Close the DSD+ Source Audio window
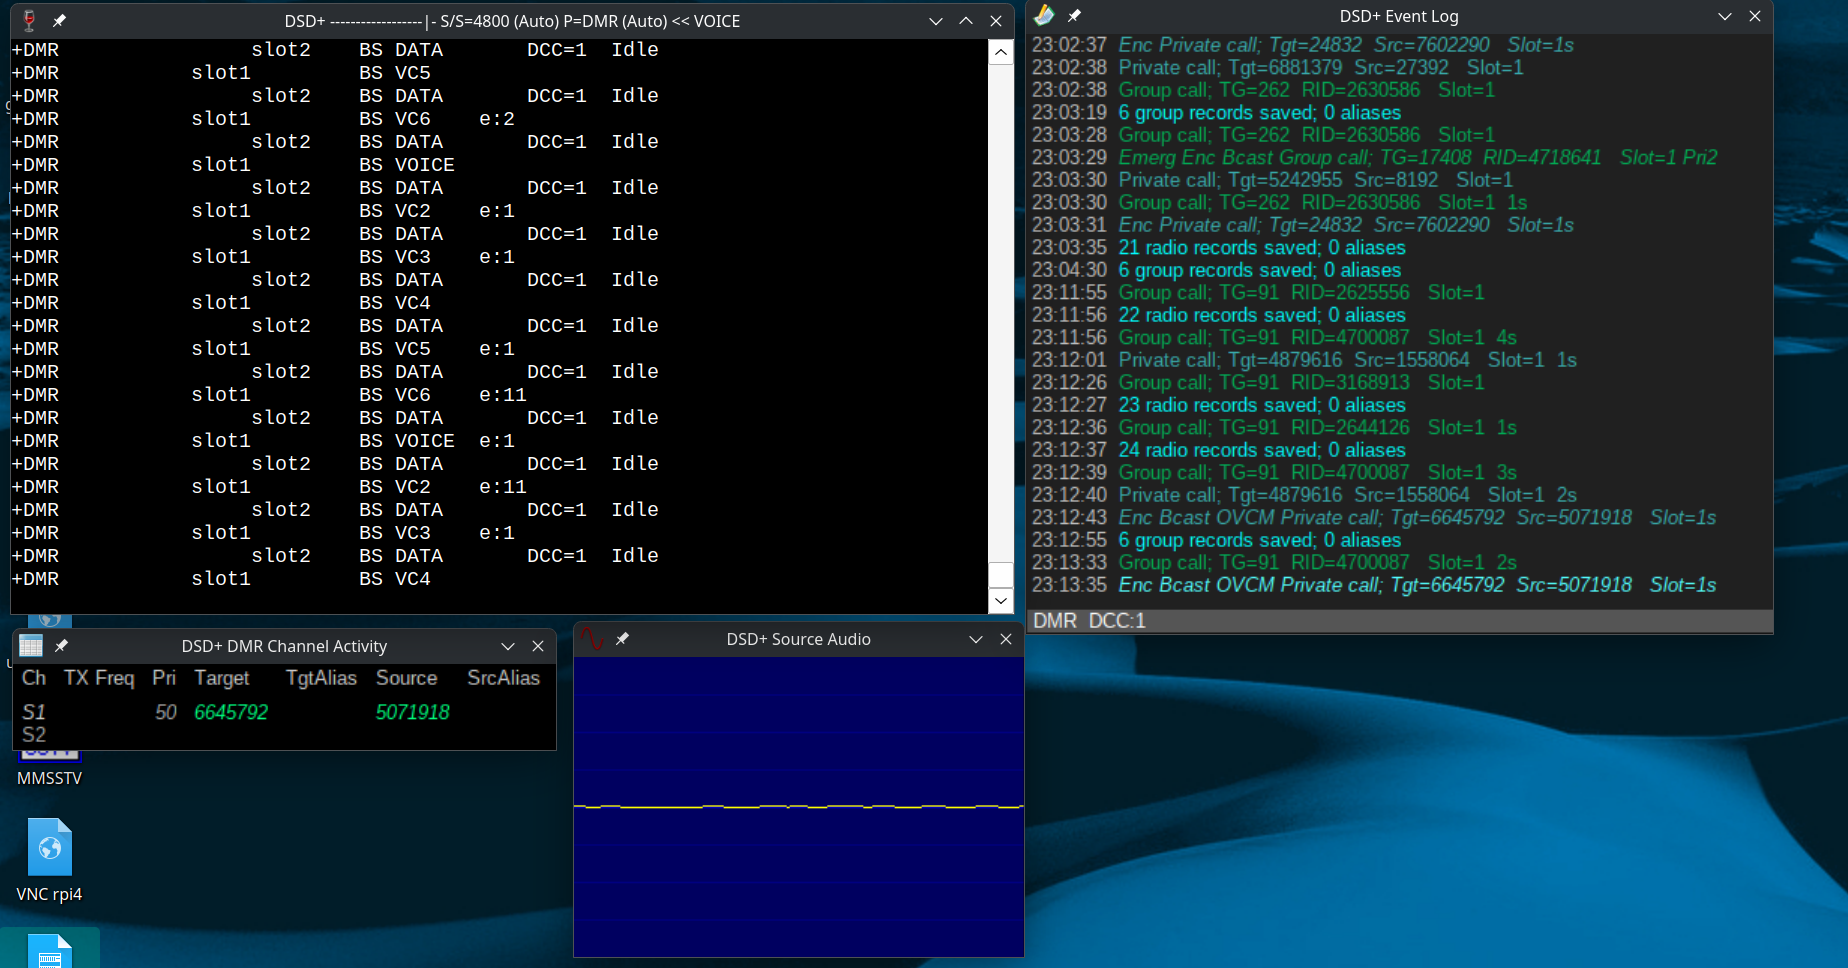Screen dimensions: 1848x968 point(1006,639)
